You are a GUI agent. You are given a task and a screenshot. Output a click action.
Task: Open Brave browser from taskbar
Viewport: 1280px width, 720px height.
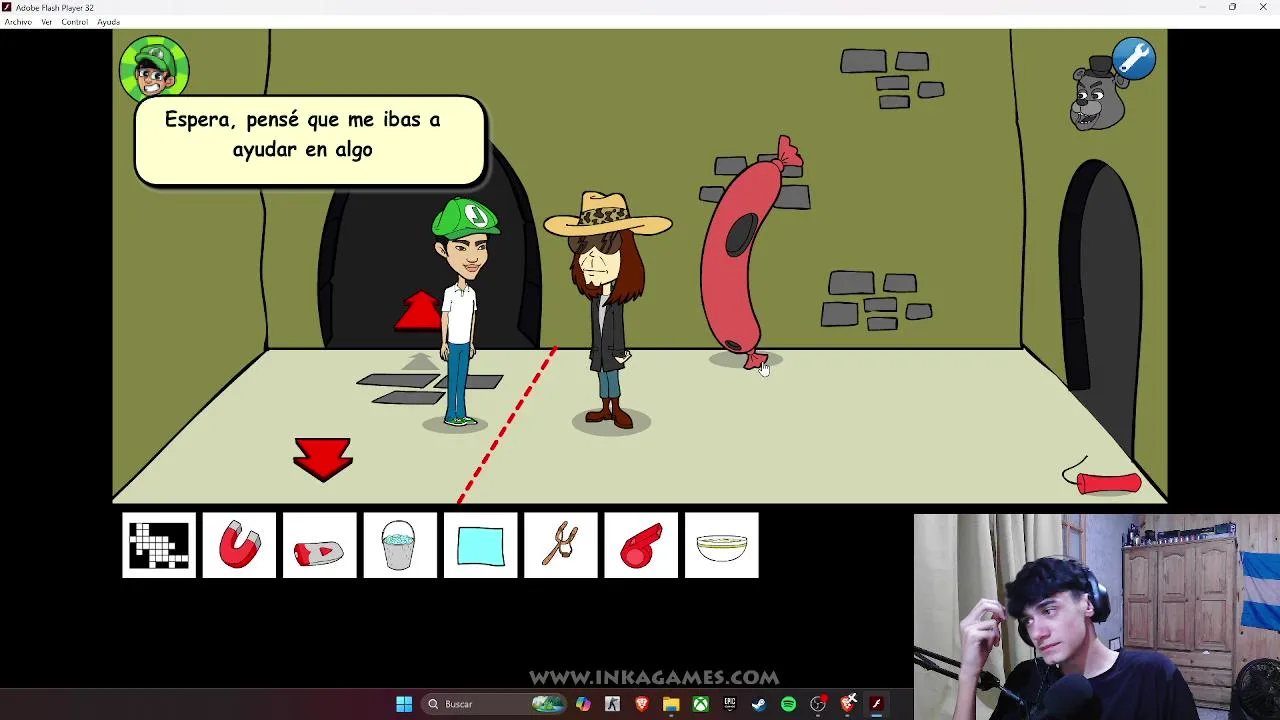click(642, 704)
